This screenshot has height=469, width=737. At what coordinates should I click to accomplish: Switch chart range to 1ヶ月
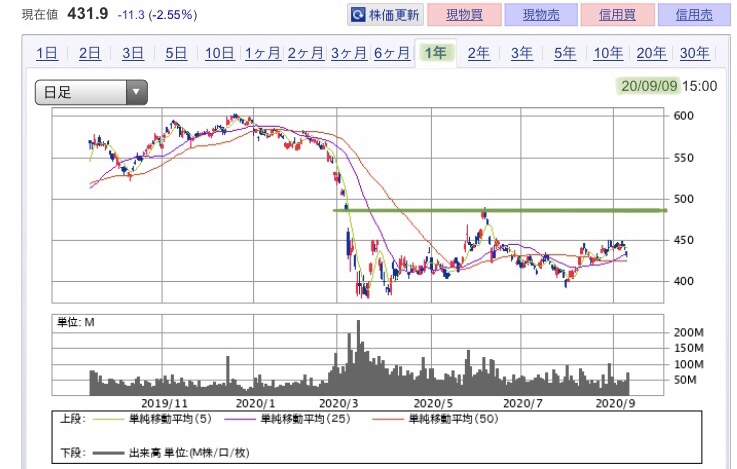(262, 53)
